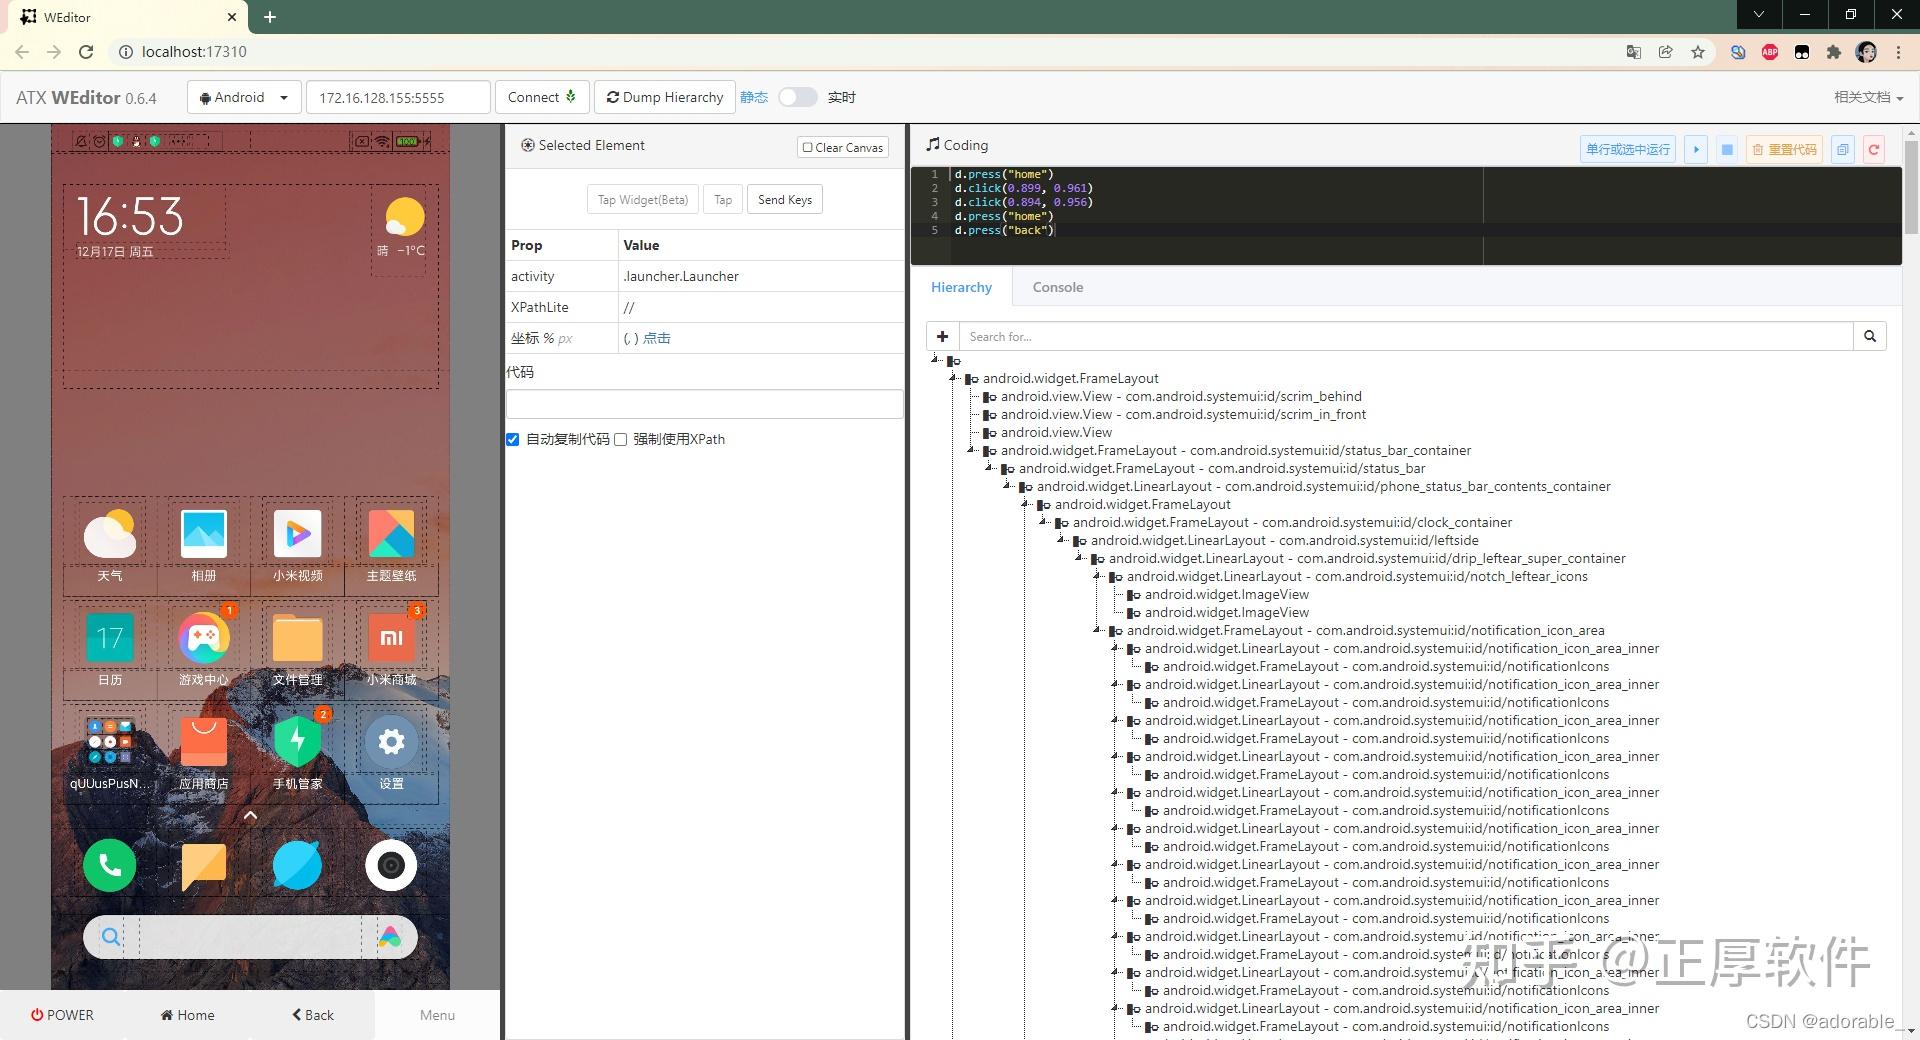Click the Dump Hierarchy button
The height and width of the screenshot is (1040, 1920).
665,97
